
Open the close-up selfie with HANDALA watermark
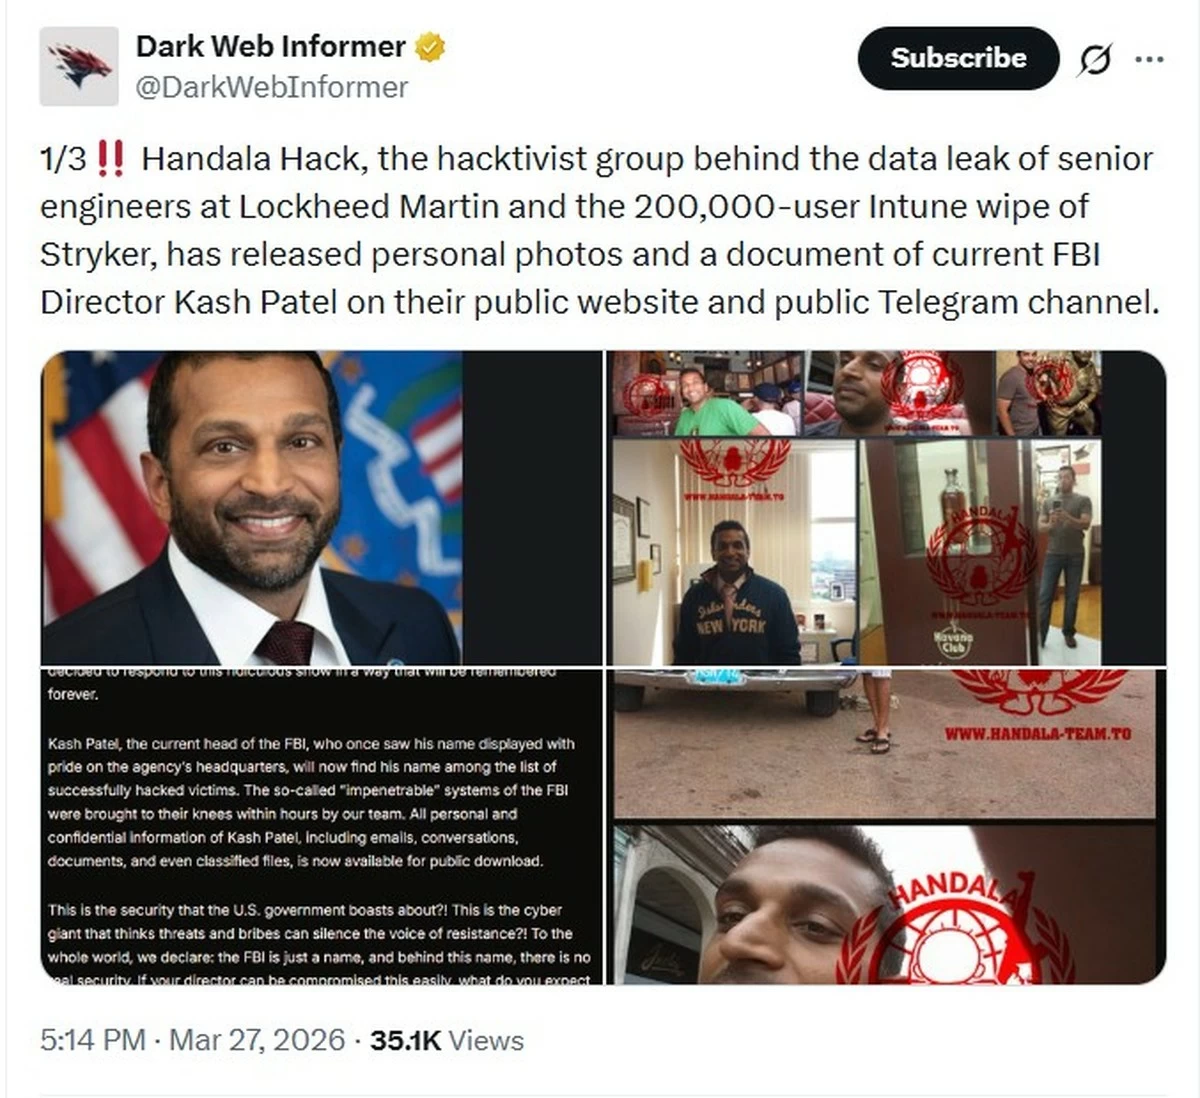point(888,905)
